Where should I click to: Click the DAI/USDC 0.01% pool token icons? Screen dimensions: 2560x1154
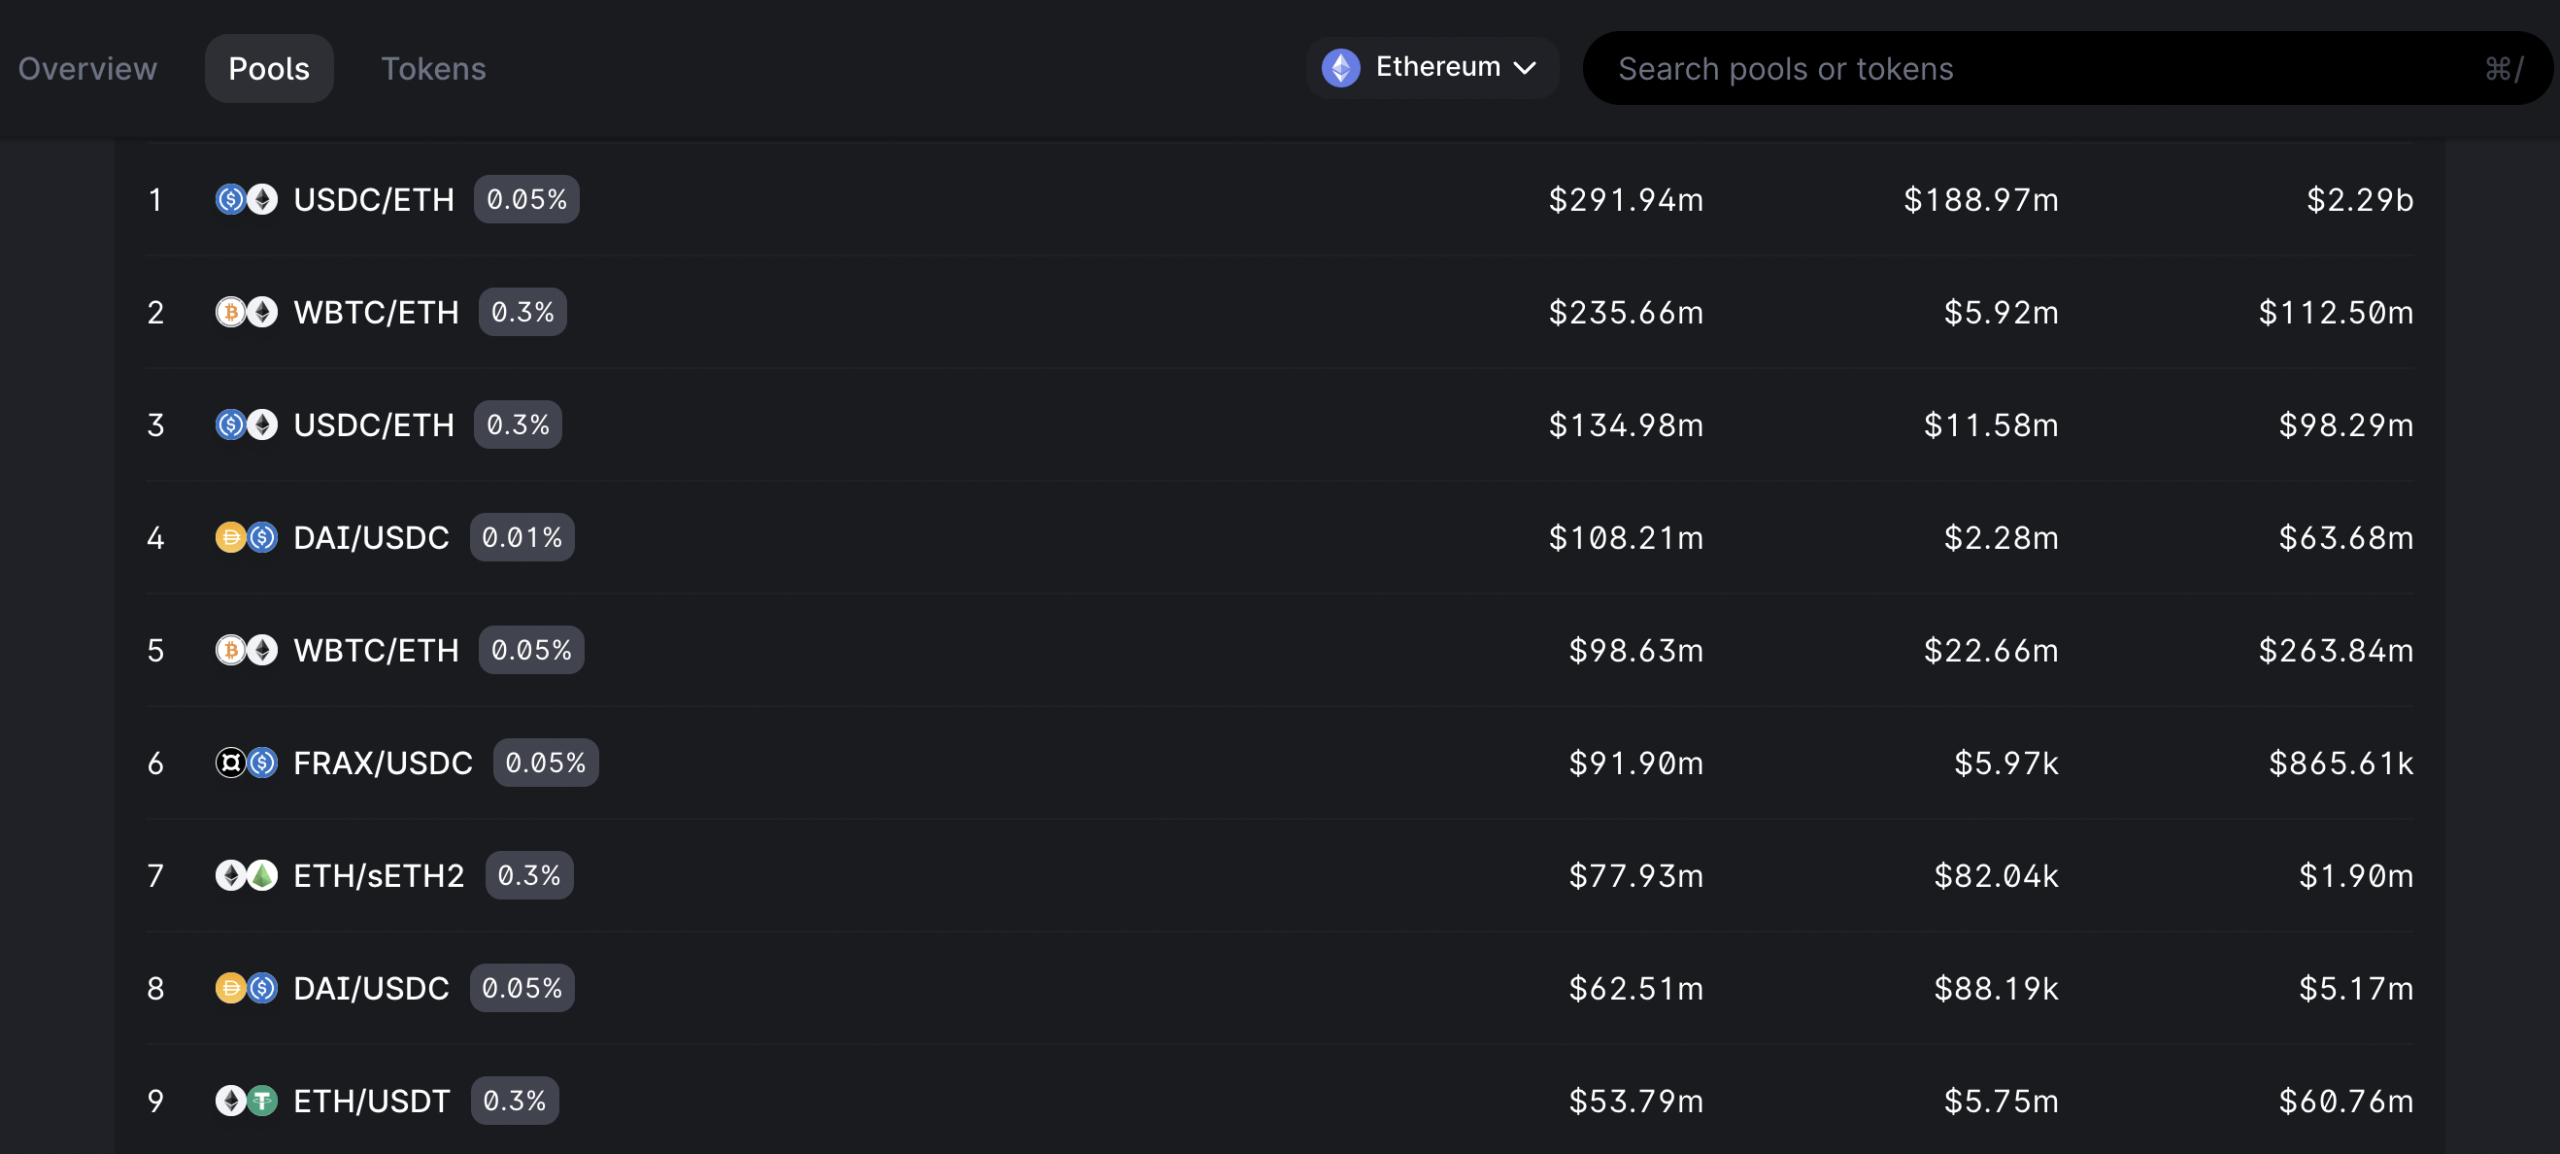[246, 537]
